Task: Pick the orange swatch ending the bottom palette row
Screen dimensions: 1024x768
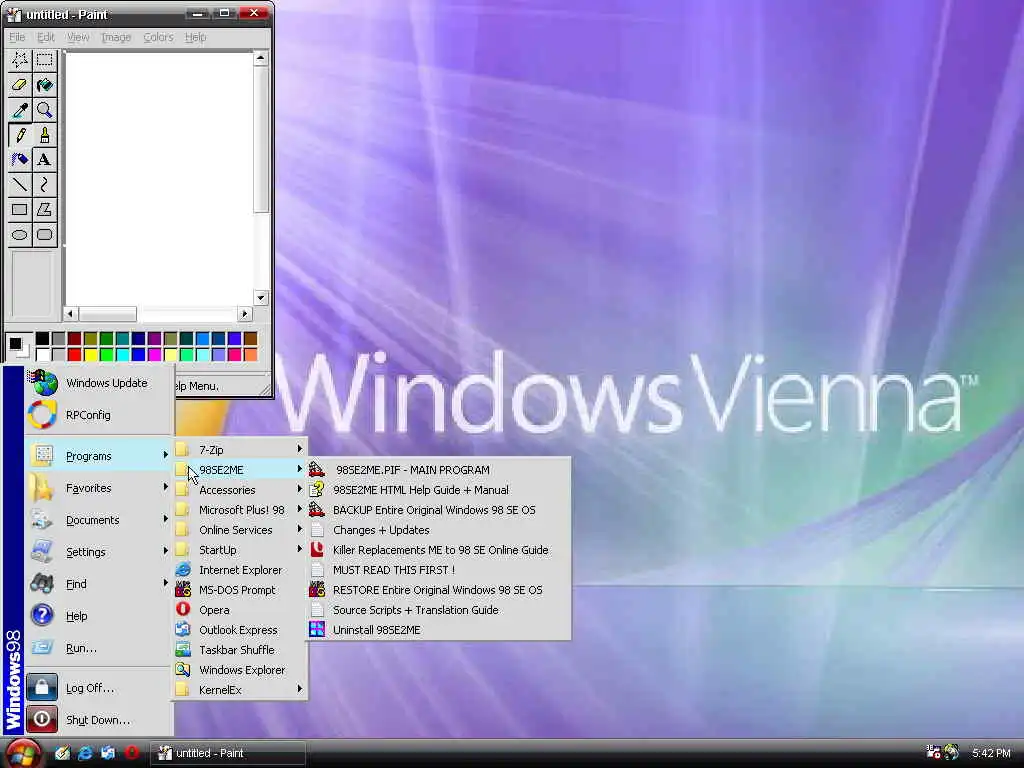Action: coord(250,355)
